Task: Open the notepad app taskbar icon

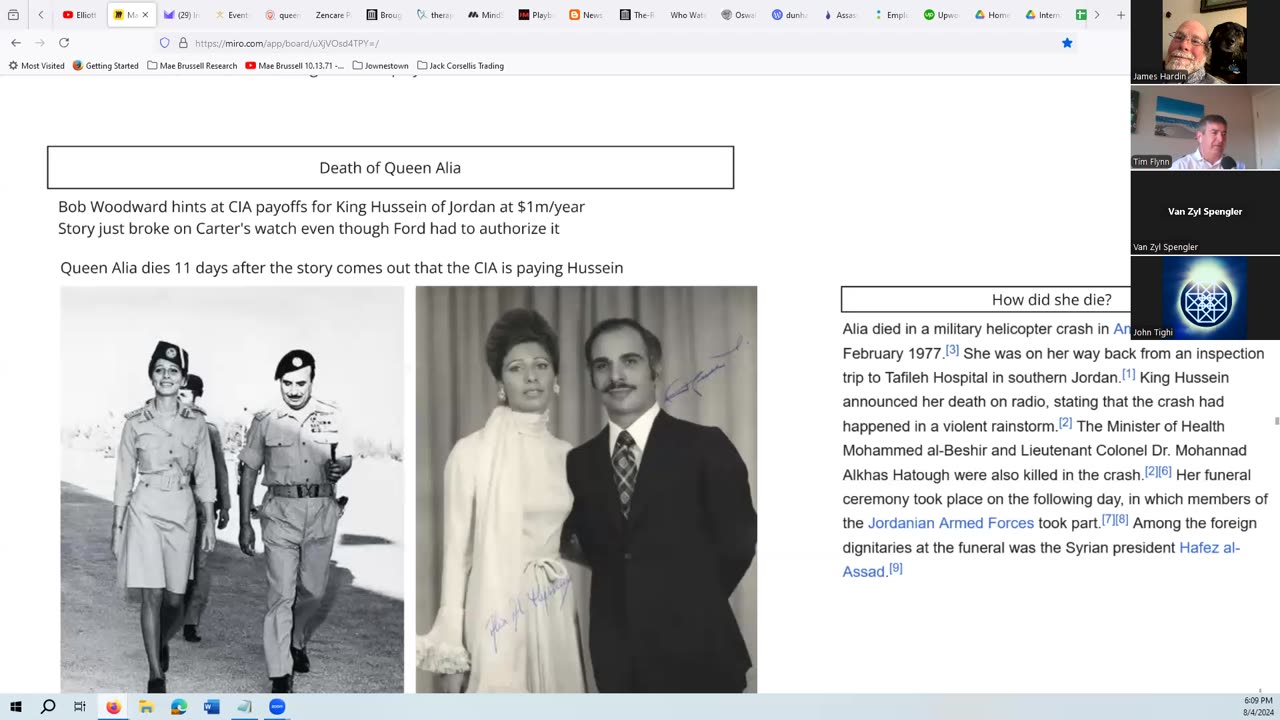Action: coord(244,707)
